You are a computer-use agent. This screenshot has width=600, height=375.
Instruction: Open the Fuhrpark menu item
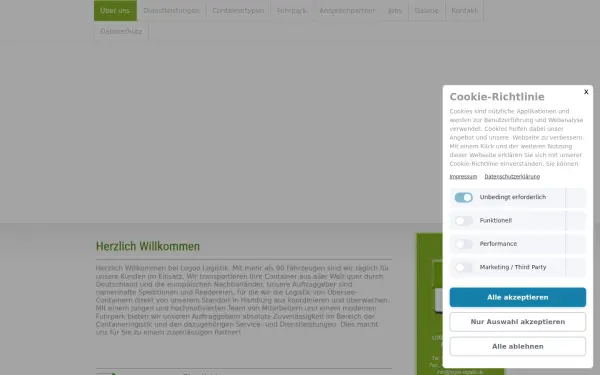click(x=292, y=10)
